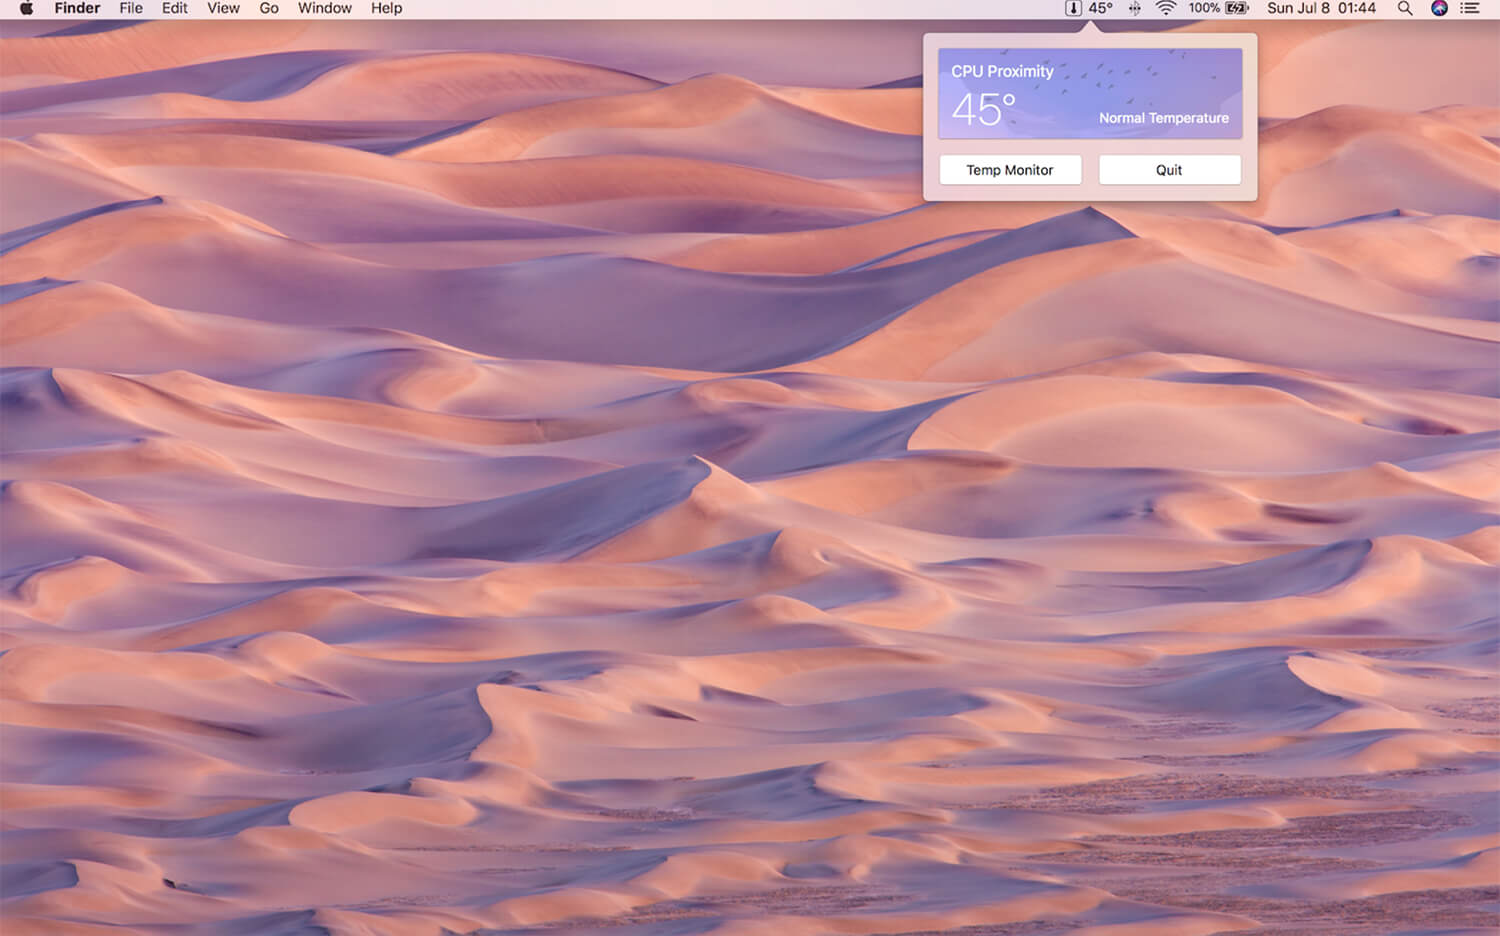The height and width of the screenshot is (936, 1500).
Task: Open Spotlight search magnifier
Action: coord(1405,8)
